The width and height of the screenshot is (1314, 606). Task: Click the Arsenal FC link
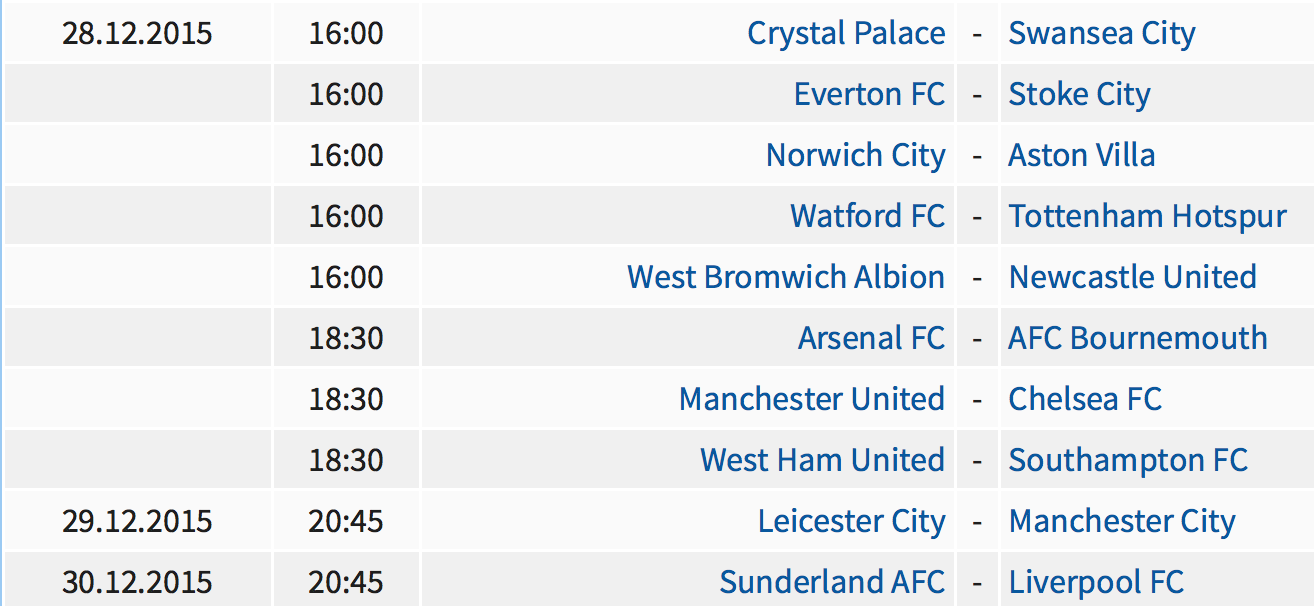pos(871,338)
